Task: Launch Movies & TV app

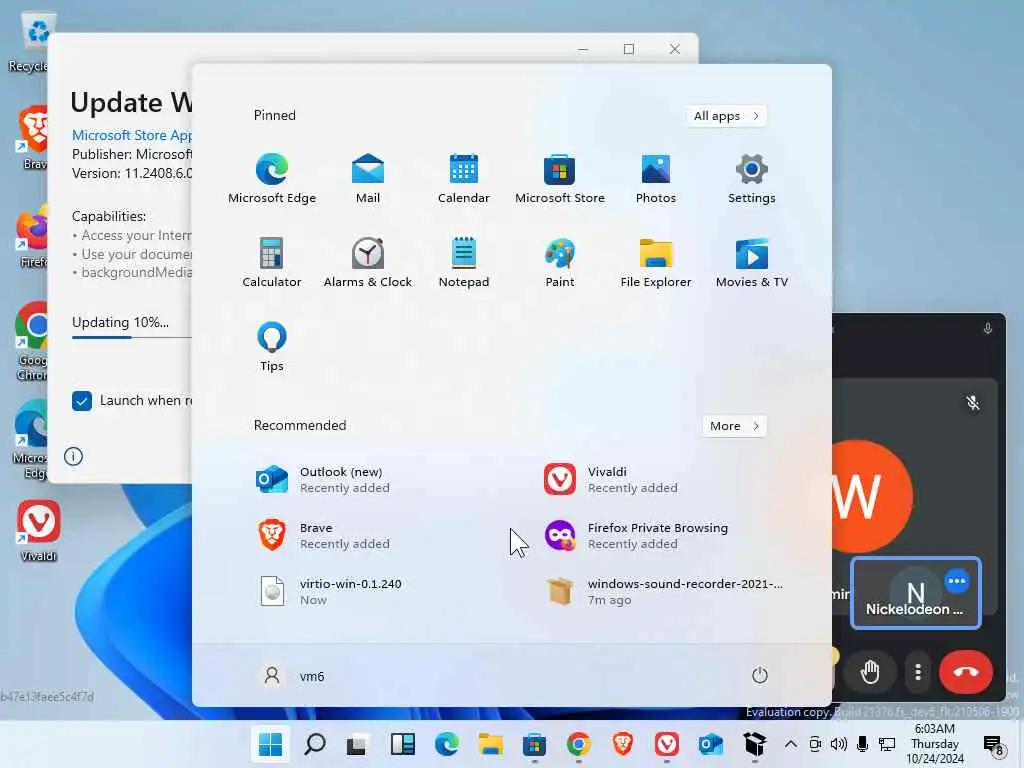Action: [x=752, y=263]
